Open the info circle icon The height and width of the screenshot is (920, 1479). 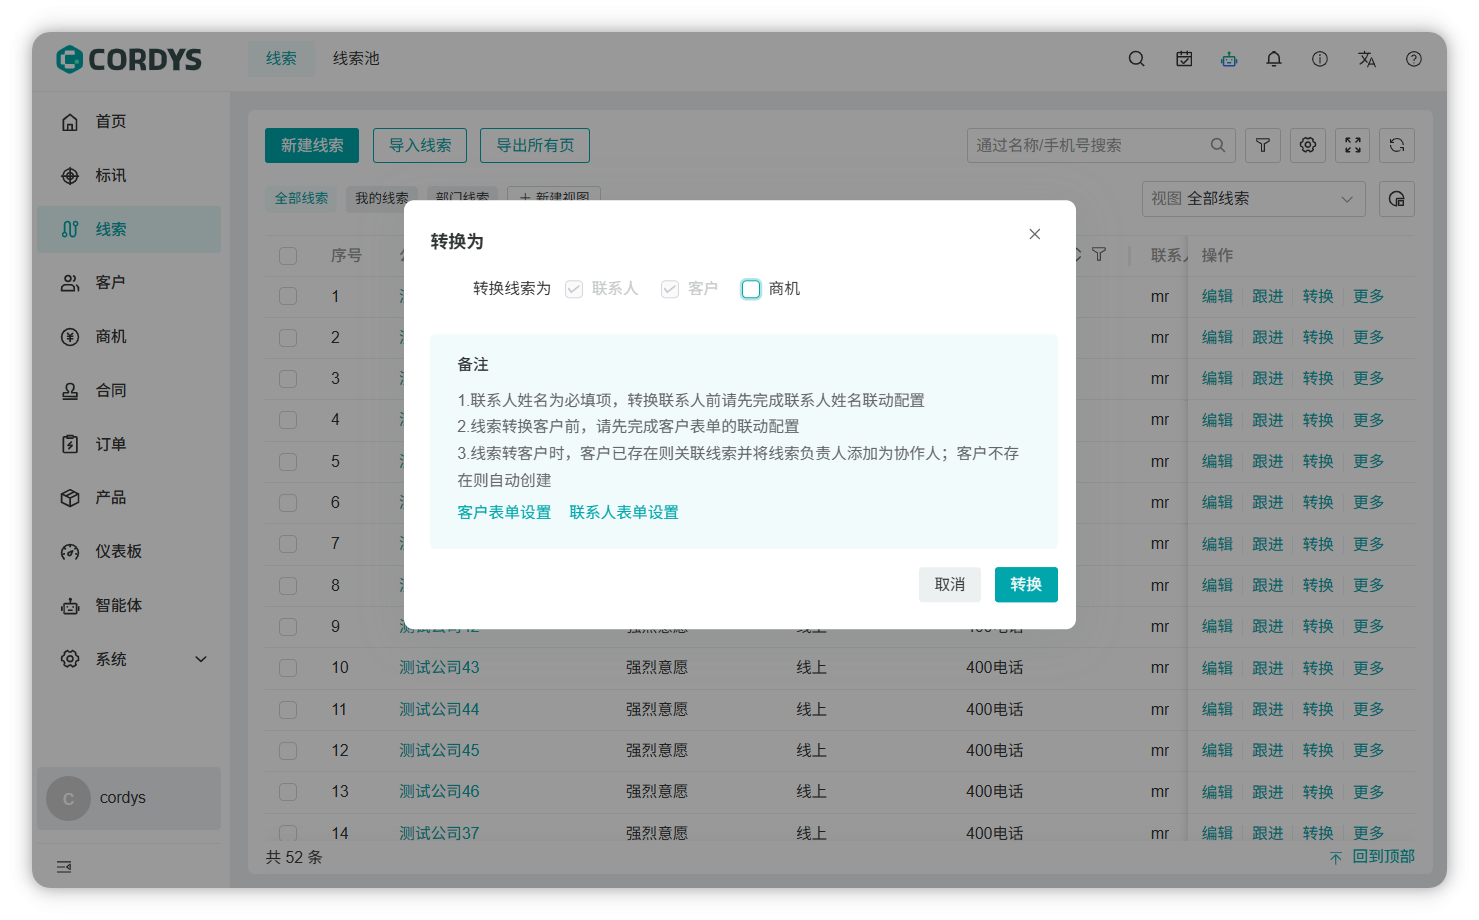[x=1320, y=59]
